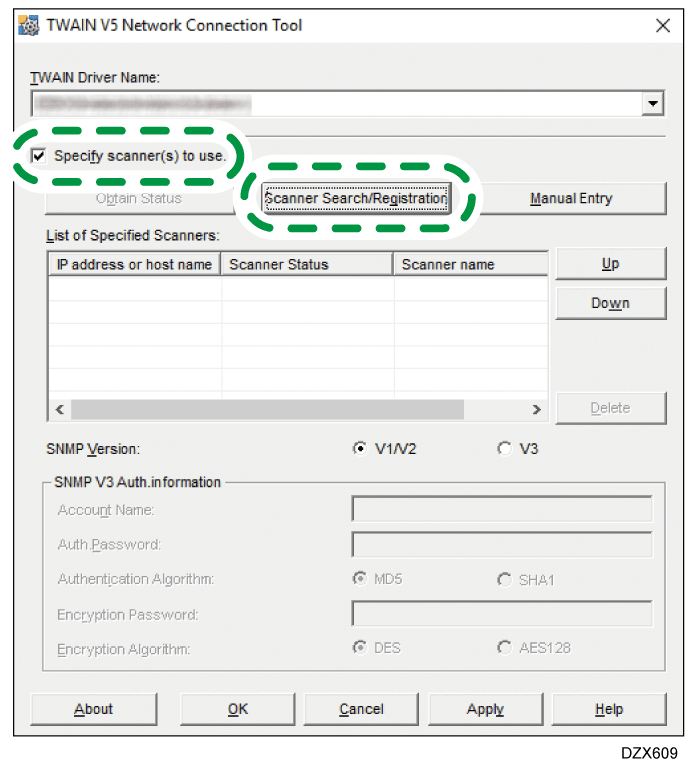Toggle the Specify scanner(s) to use checkbox
This screenshot has height=772, width=691.
tap(39, 156)
